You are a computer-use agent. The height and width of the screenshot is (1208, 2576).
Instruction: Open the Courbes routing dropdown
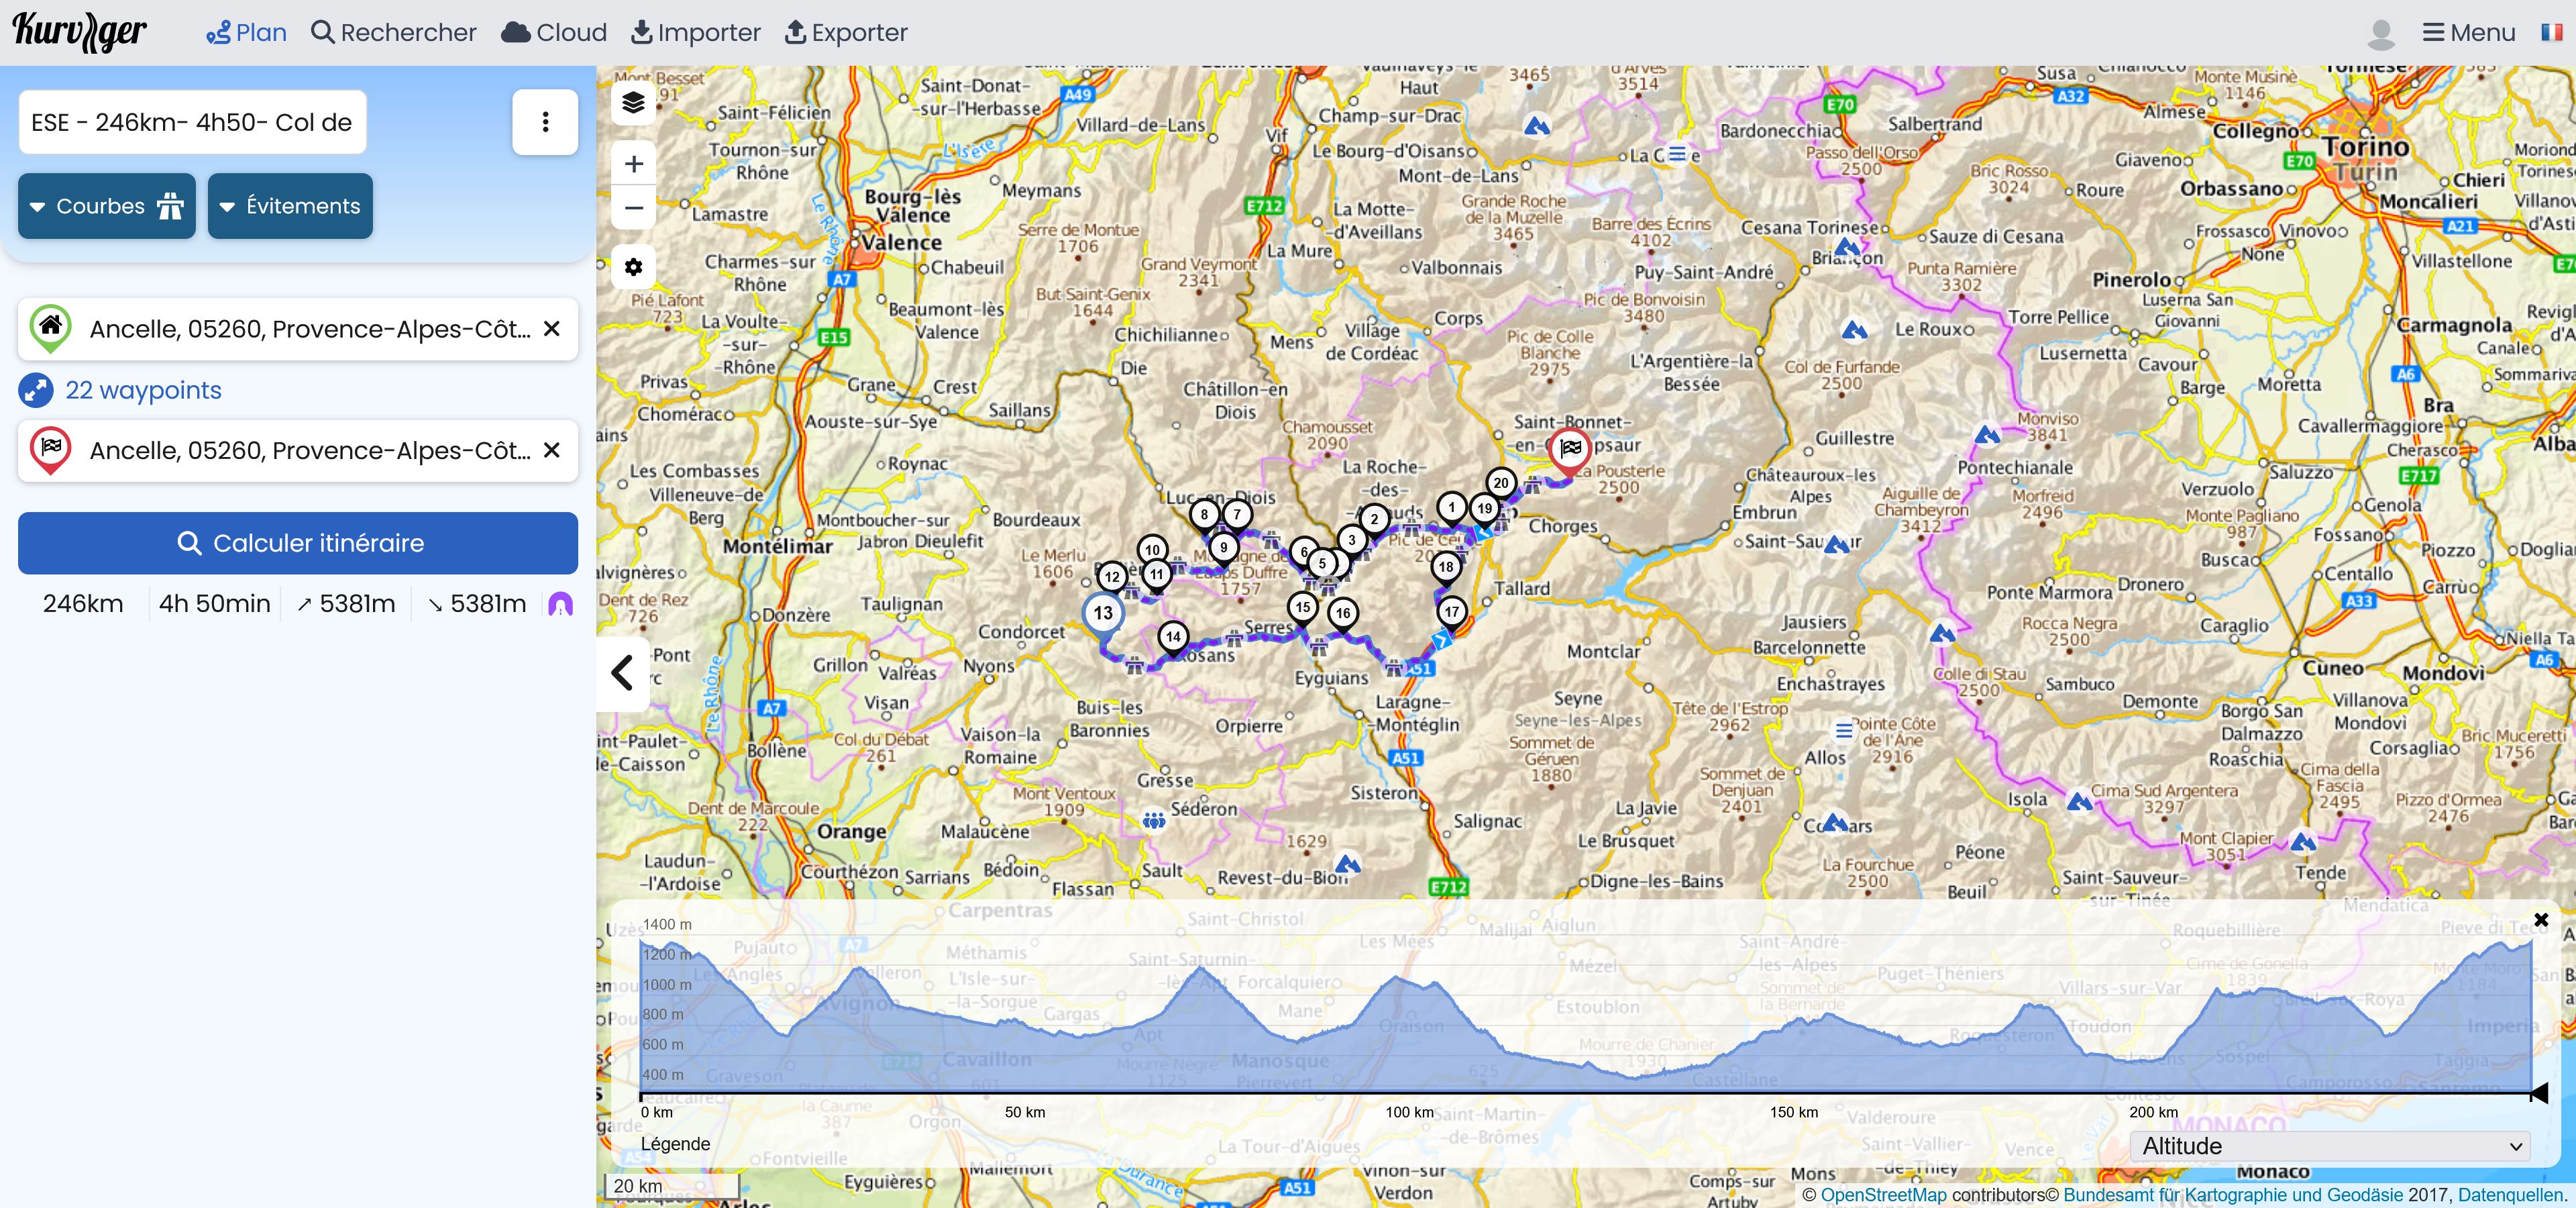coord(106,206)
